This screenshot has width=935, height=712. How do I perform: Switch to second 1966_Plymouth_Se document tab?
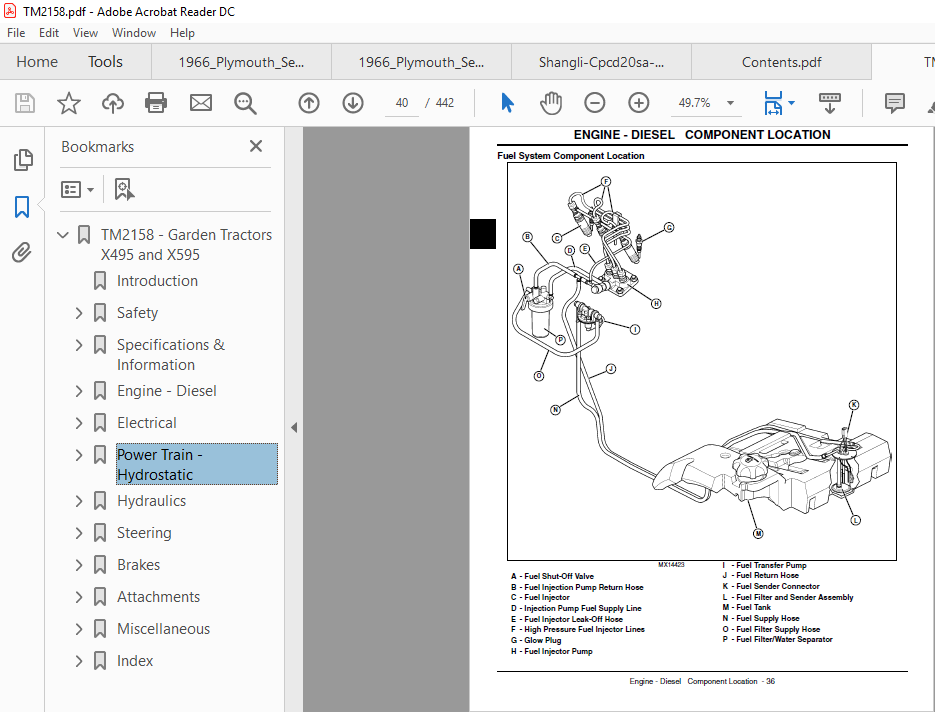point(421,62)
